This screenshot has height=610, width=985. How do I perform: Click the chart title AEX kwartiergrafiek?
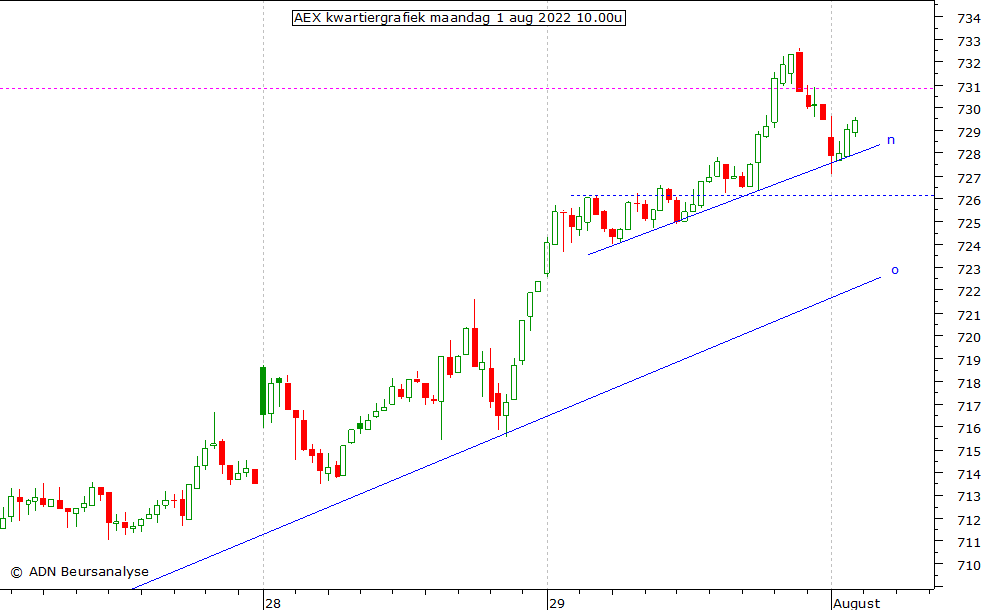(x=458, y=17)
